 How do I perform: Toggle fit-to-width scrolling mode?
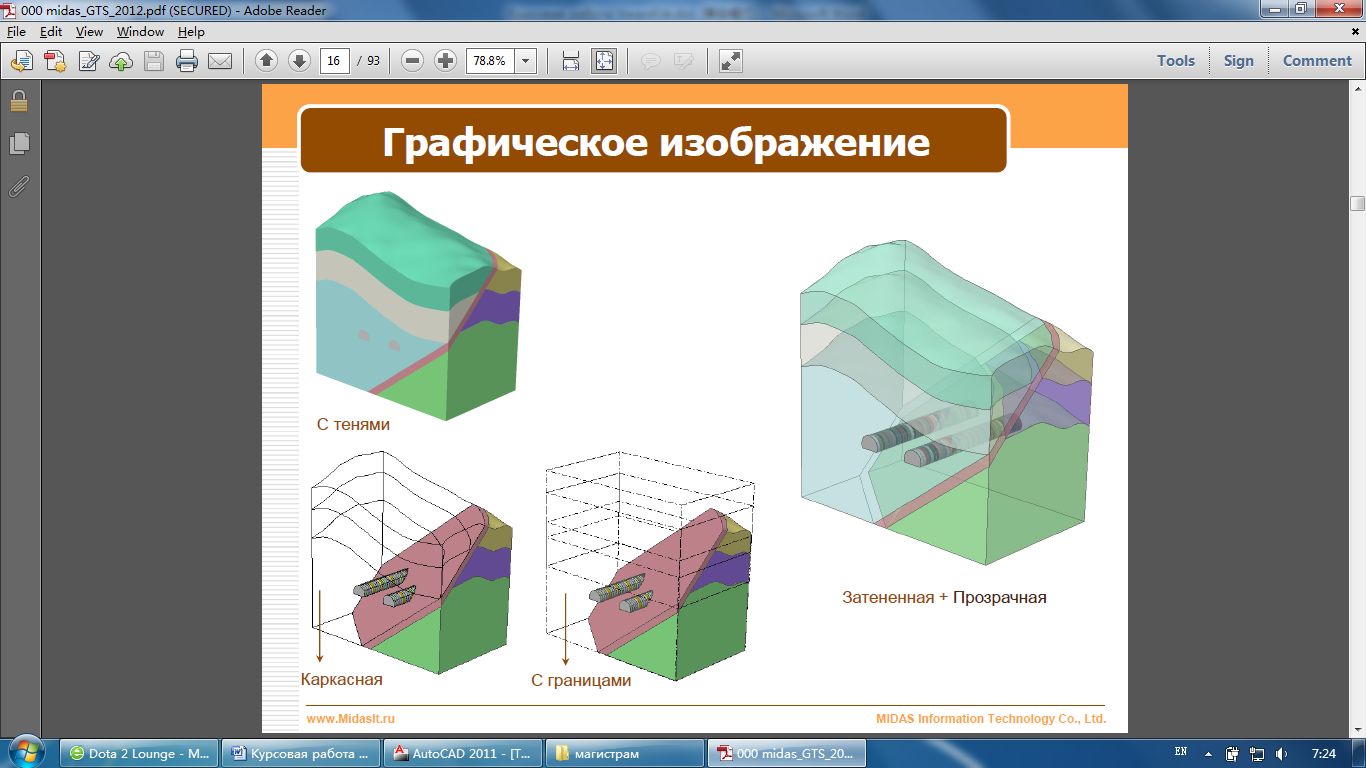[571, 61]
